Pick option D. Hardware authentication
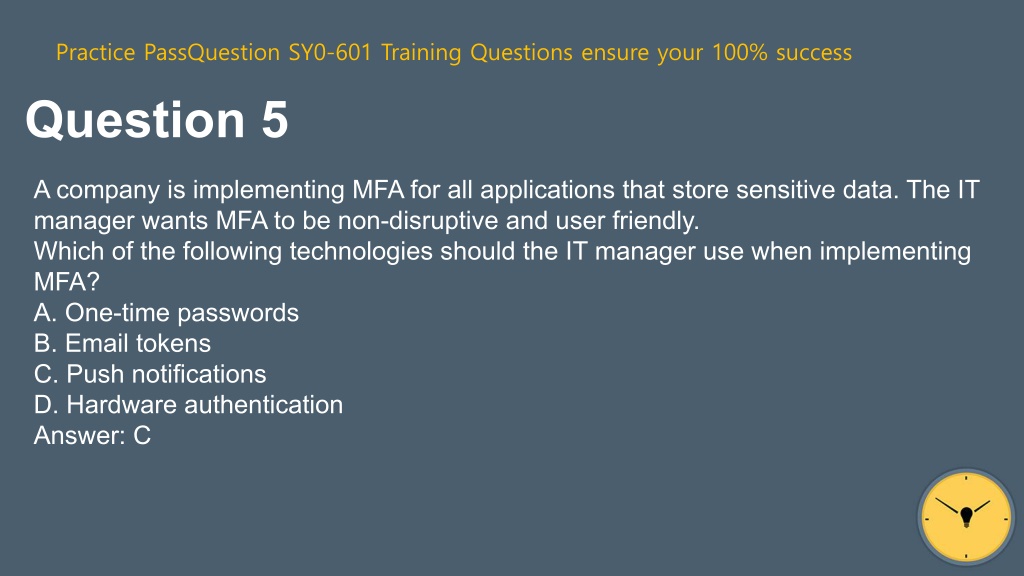1024x576 pixels. [188, 405]
